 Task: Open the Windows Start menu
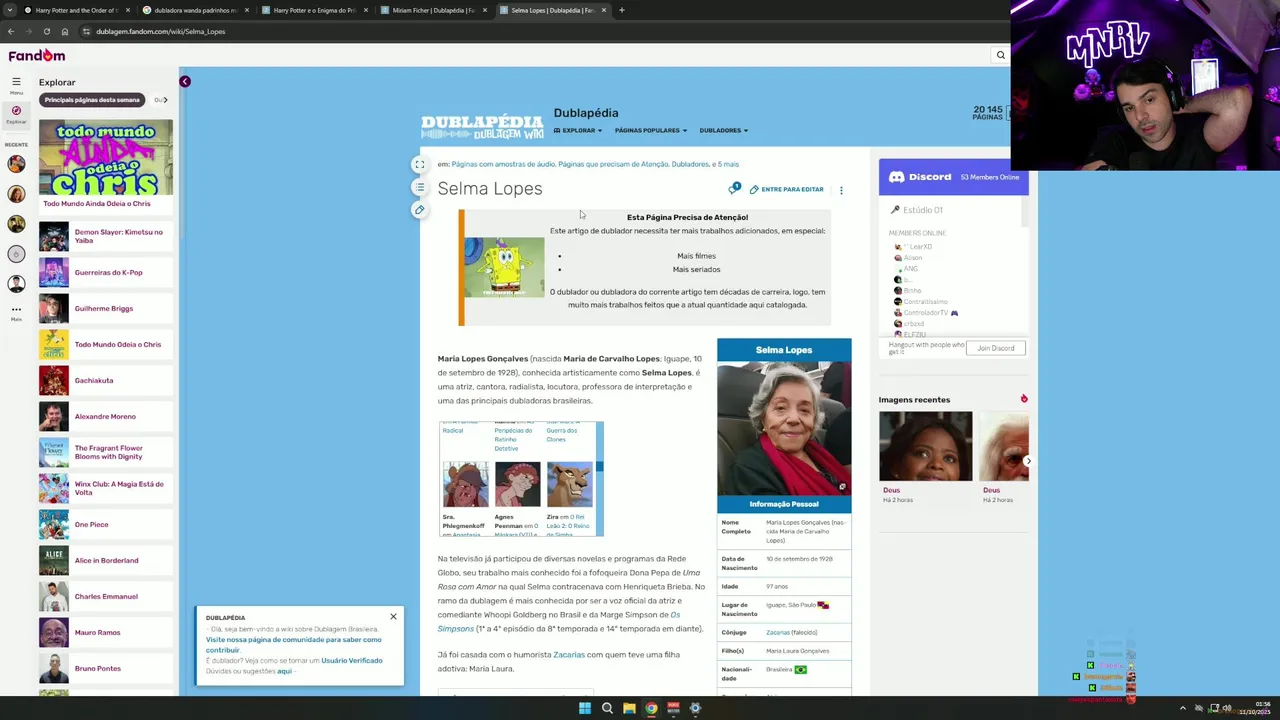pos(585,708)
